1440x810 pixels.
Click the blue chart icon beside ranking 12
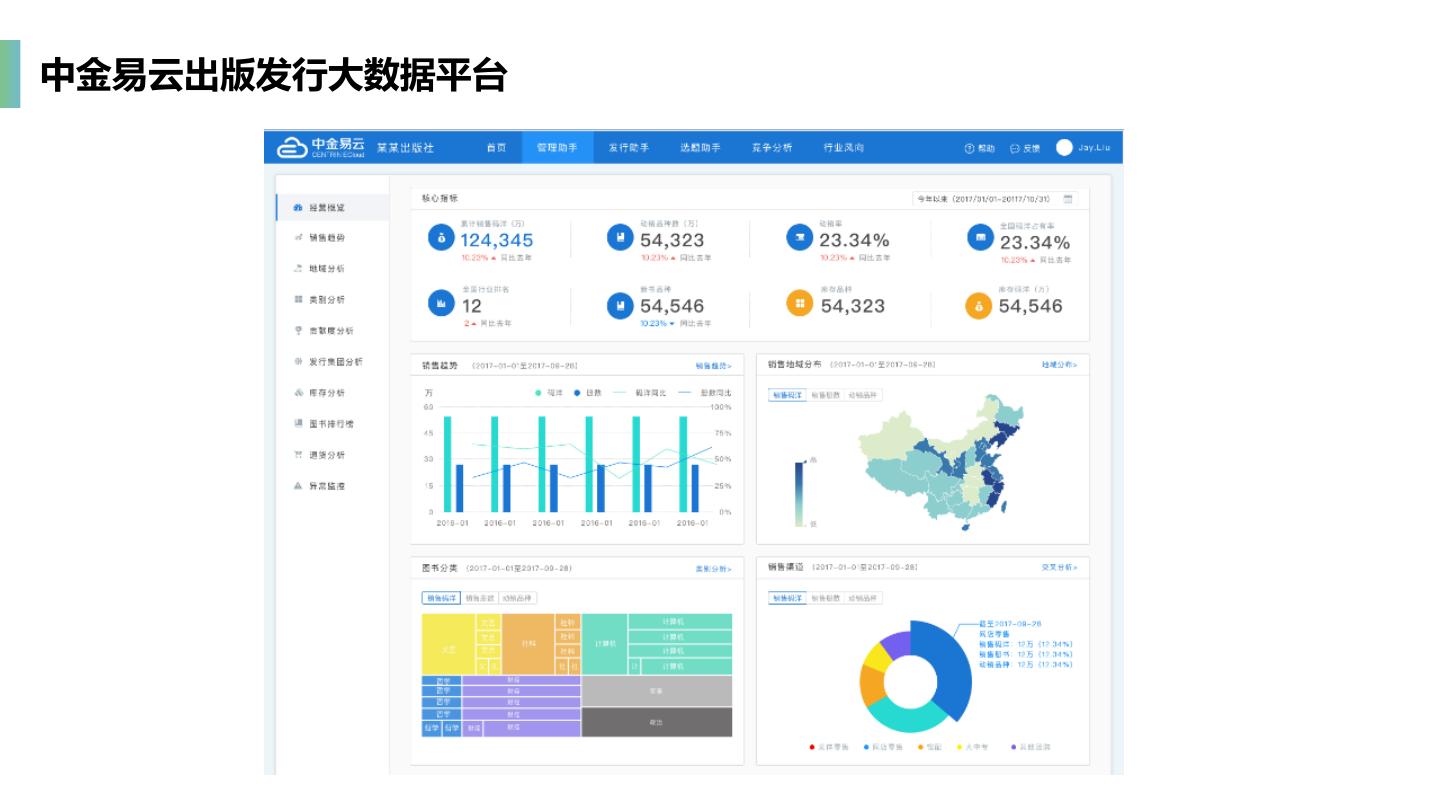(x=441, y=302)
